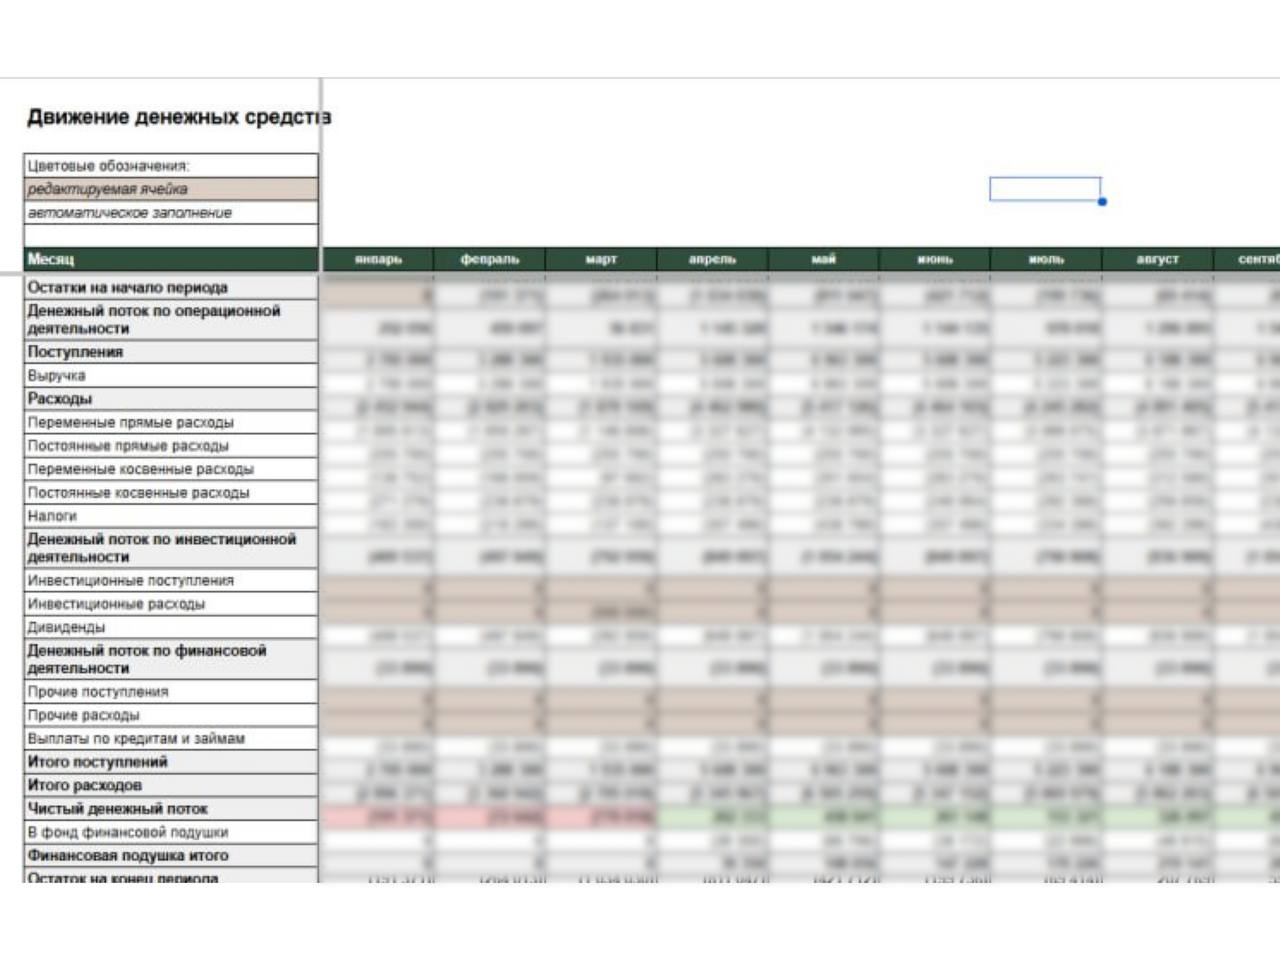The width and height of the screenshot is (1280, 960).
Task: Click "Постоянные прямые расходы" row label
Action: pyautogui.click(x=171, y=446)
